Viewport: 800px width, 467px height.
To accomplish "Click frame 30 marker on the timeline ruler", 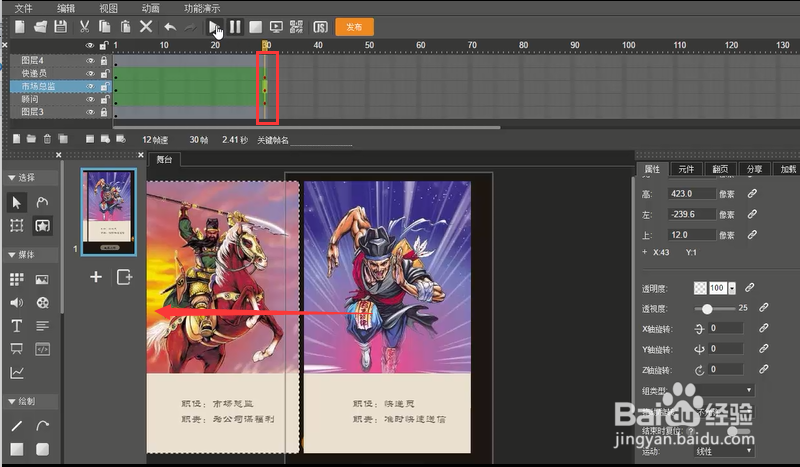I will (266, 45).
